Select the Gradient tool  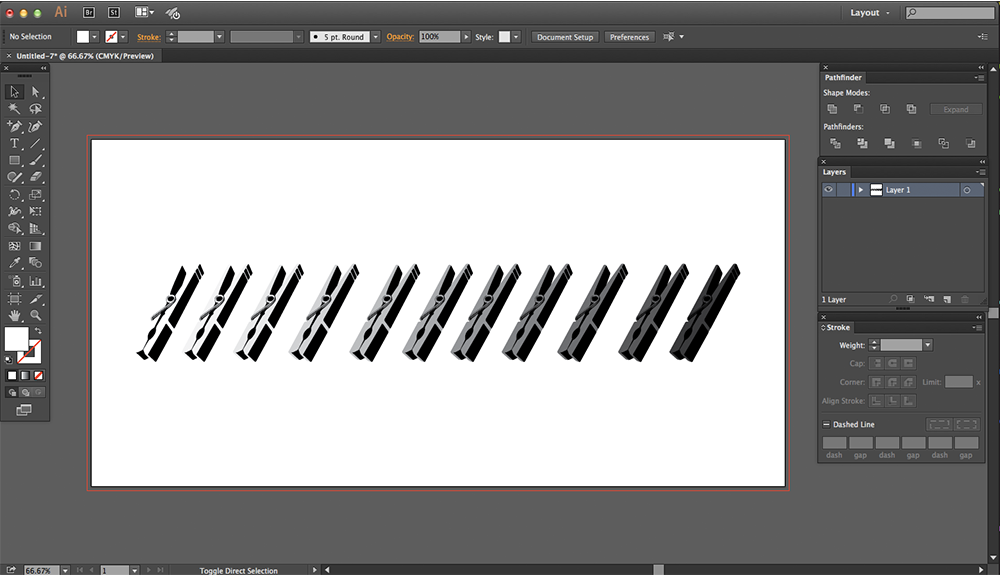[36, 245]
